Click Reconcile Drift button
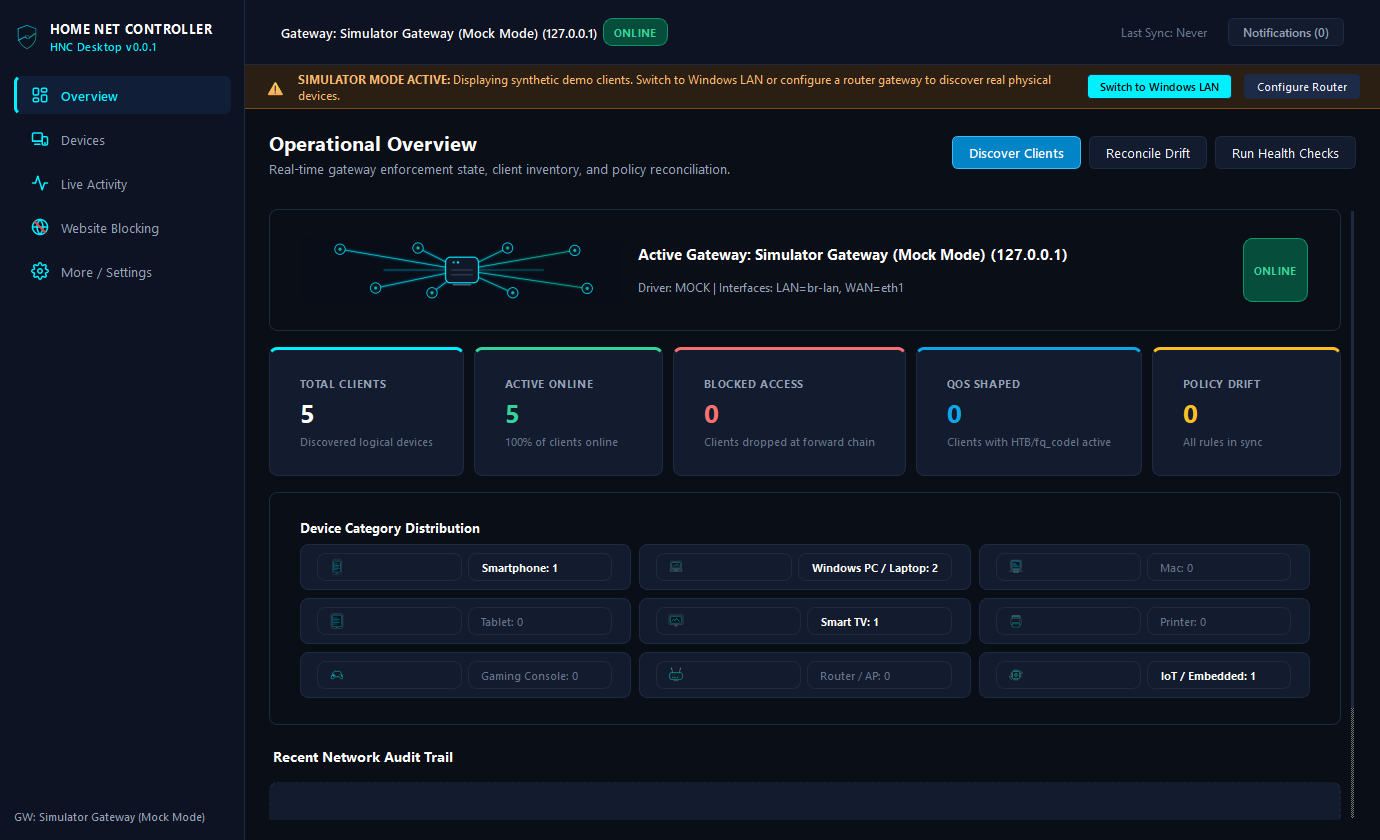Screen dimensions: 1380x840 tap(1148, 153)
